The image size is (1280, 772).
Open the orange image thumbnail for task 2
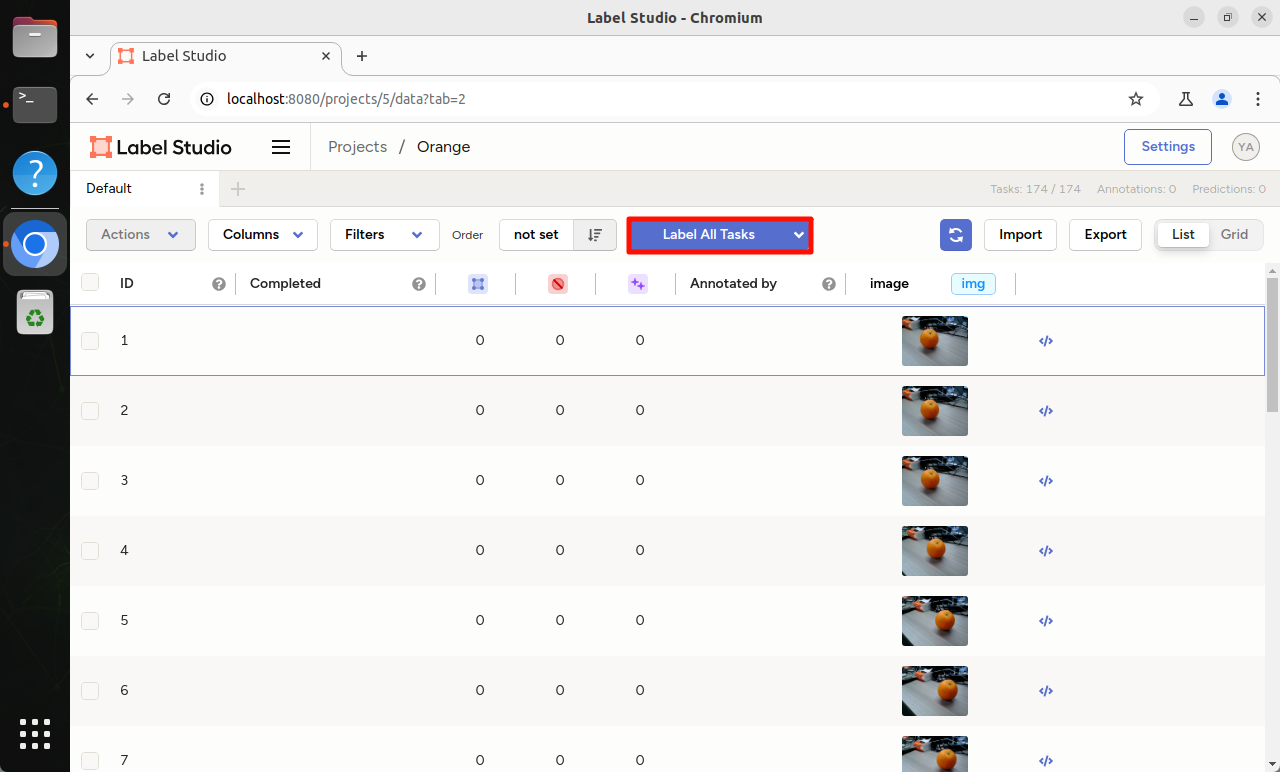pyautogui.click(x=935, y=411)
